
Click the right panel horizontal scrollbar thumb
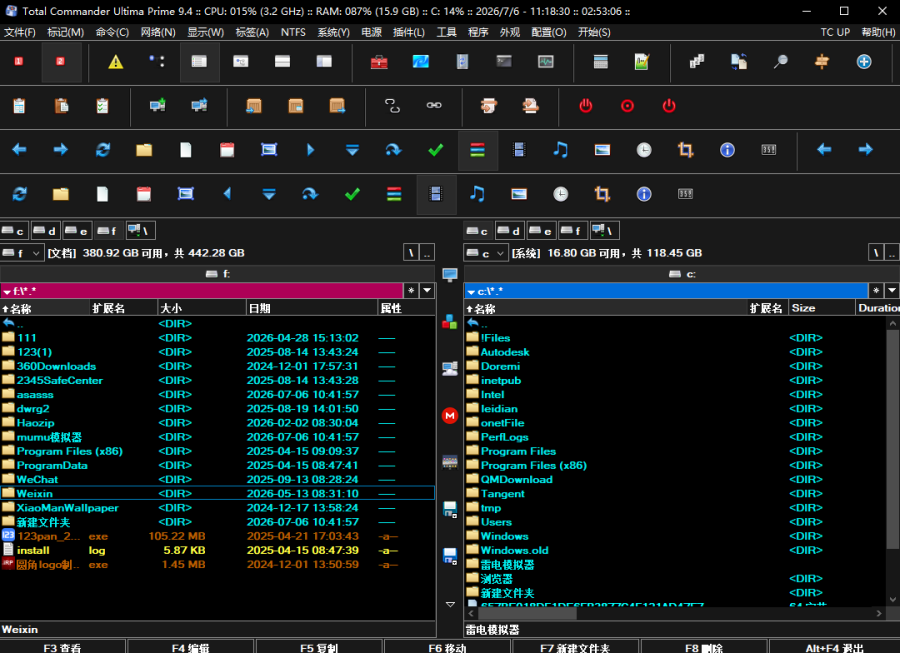point(527,613)
